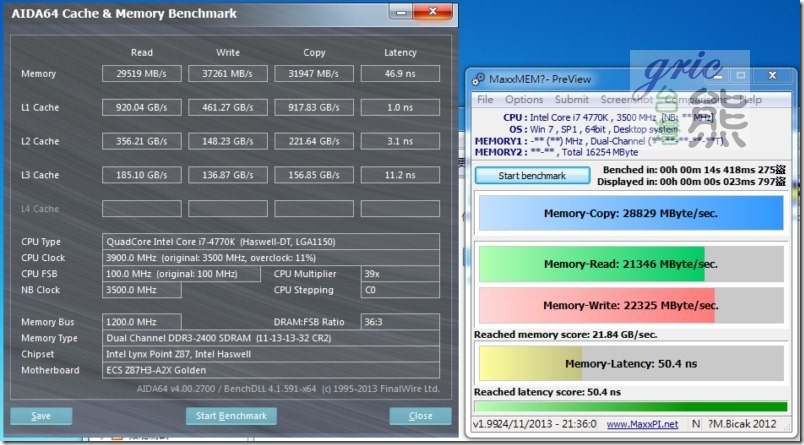Select L3 Cache Read 185.10 GB/s
The width and height of the screenshot is (804, 445).
[142, 175]
